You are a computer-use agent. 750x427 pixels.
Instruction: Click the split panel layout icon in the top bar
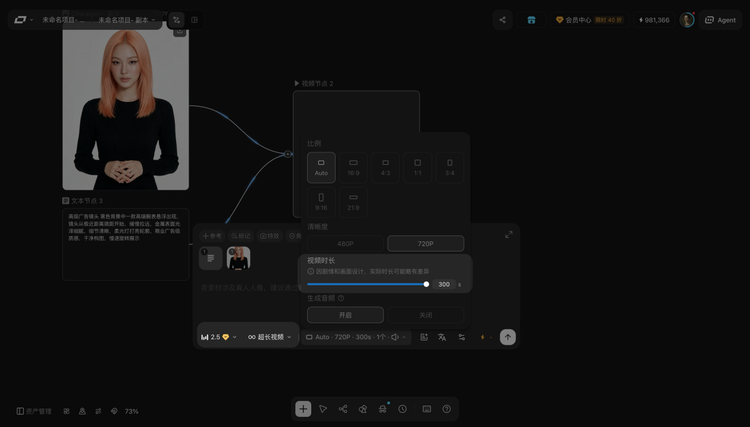pos(194,20)
